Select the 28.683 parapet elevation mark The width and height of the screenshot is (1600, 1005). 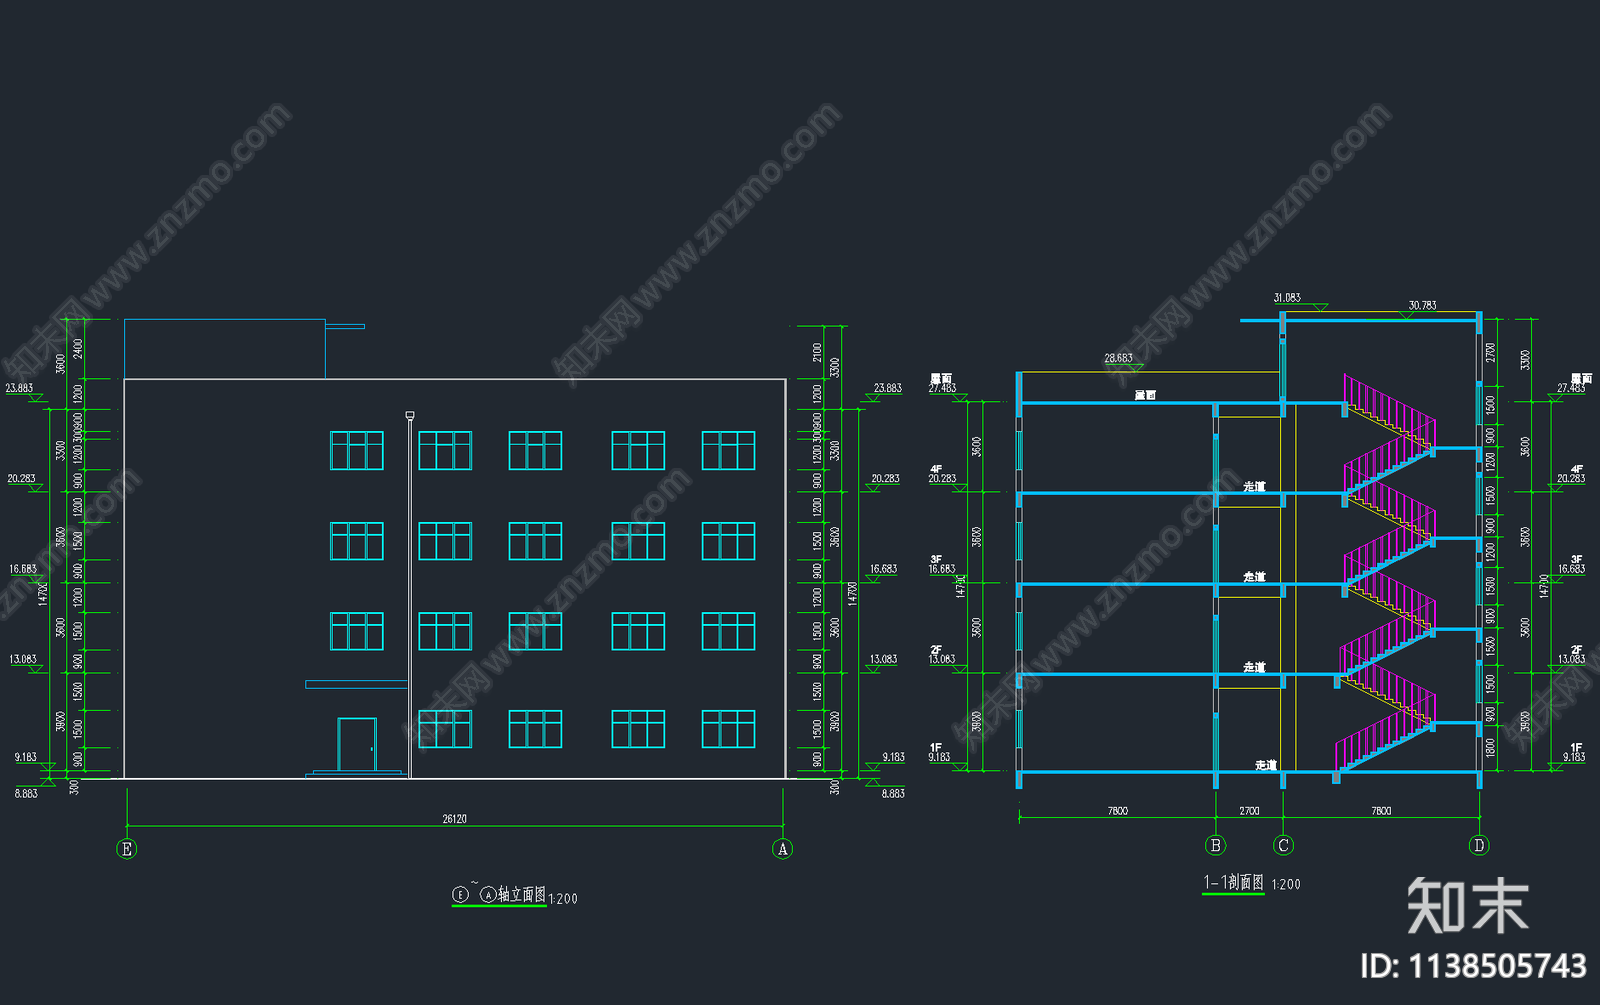pos(1119,358)
